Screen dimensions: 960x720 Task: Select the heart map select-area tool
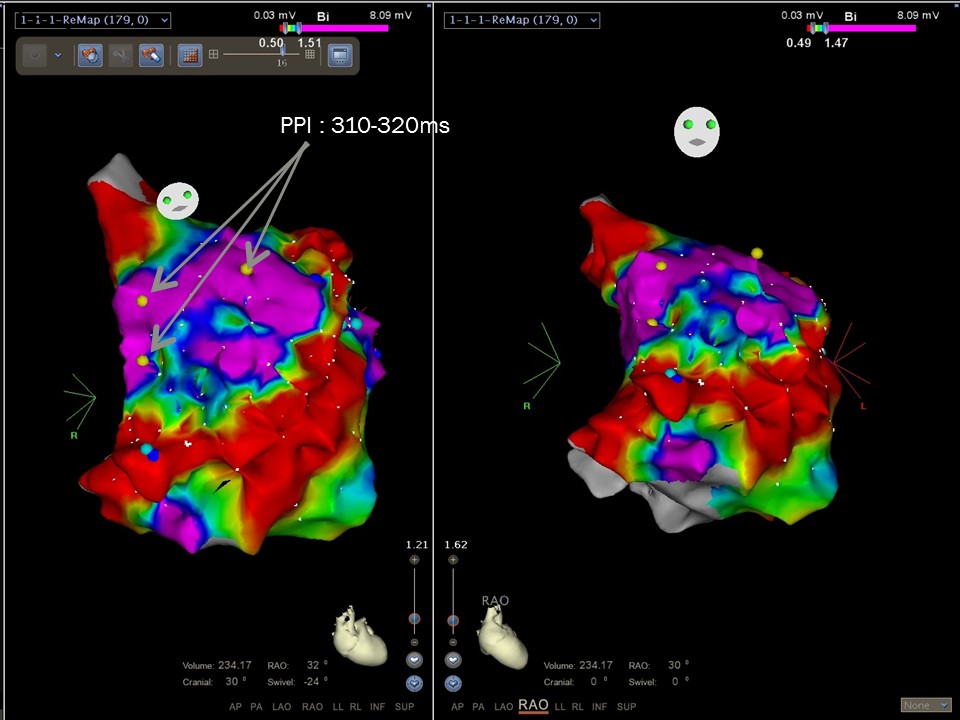click(91, 55)
